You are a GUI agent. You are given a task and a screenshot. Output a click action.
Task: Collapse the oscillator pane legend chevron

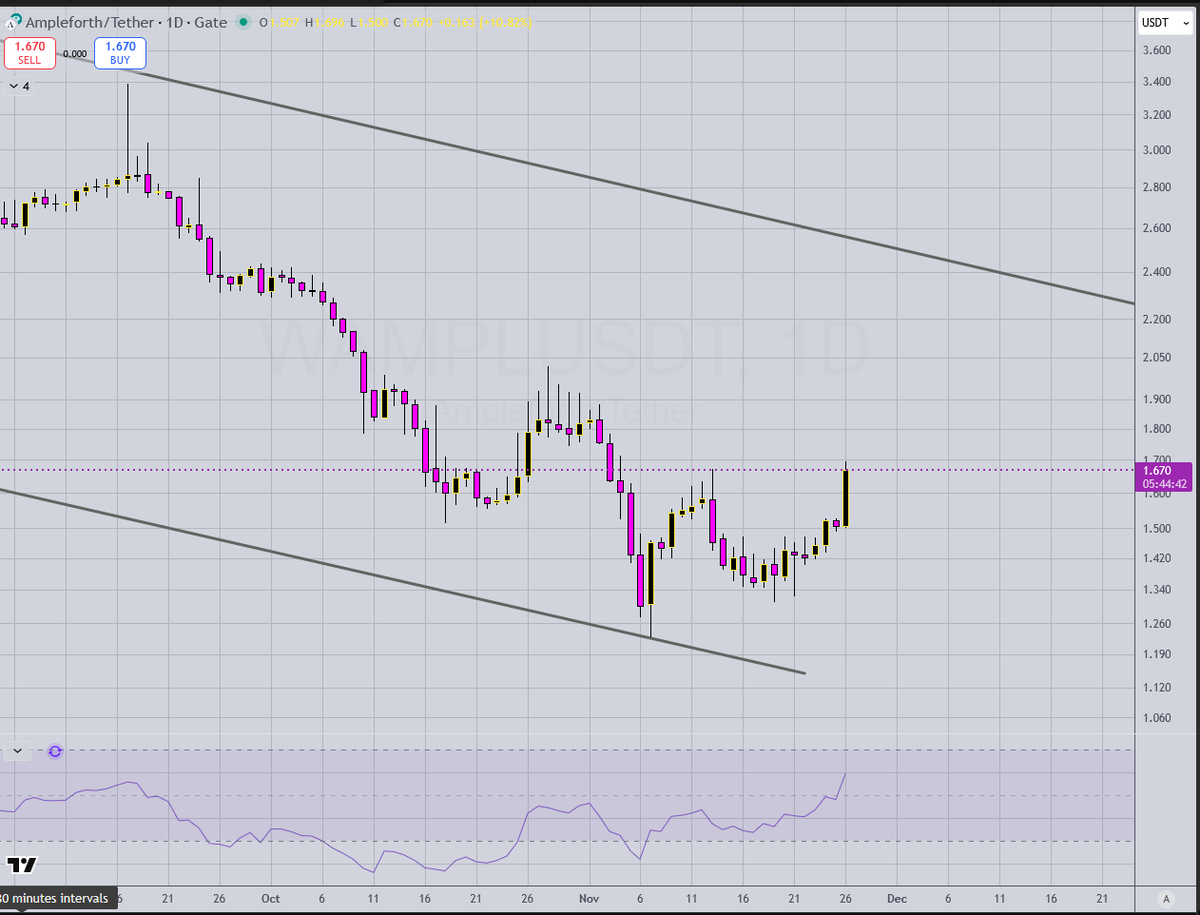(x=17, y=751)
